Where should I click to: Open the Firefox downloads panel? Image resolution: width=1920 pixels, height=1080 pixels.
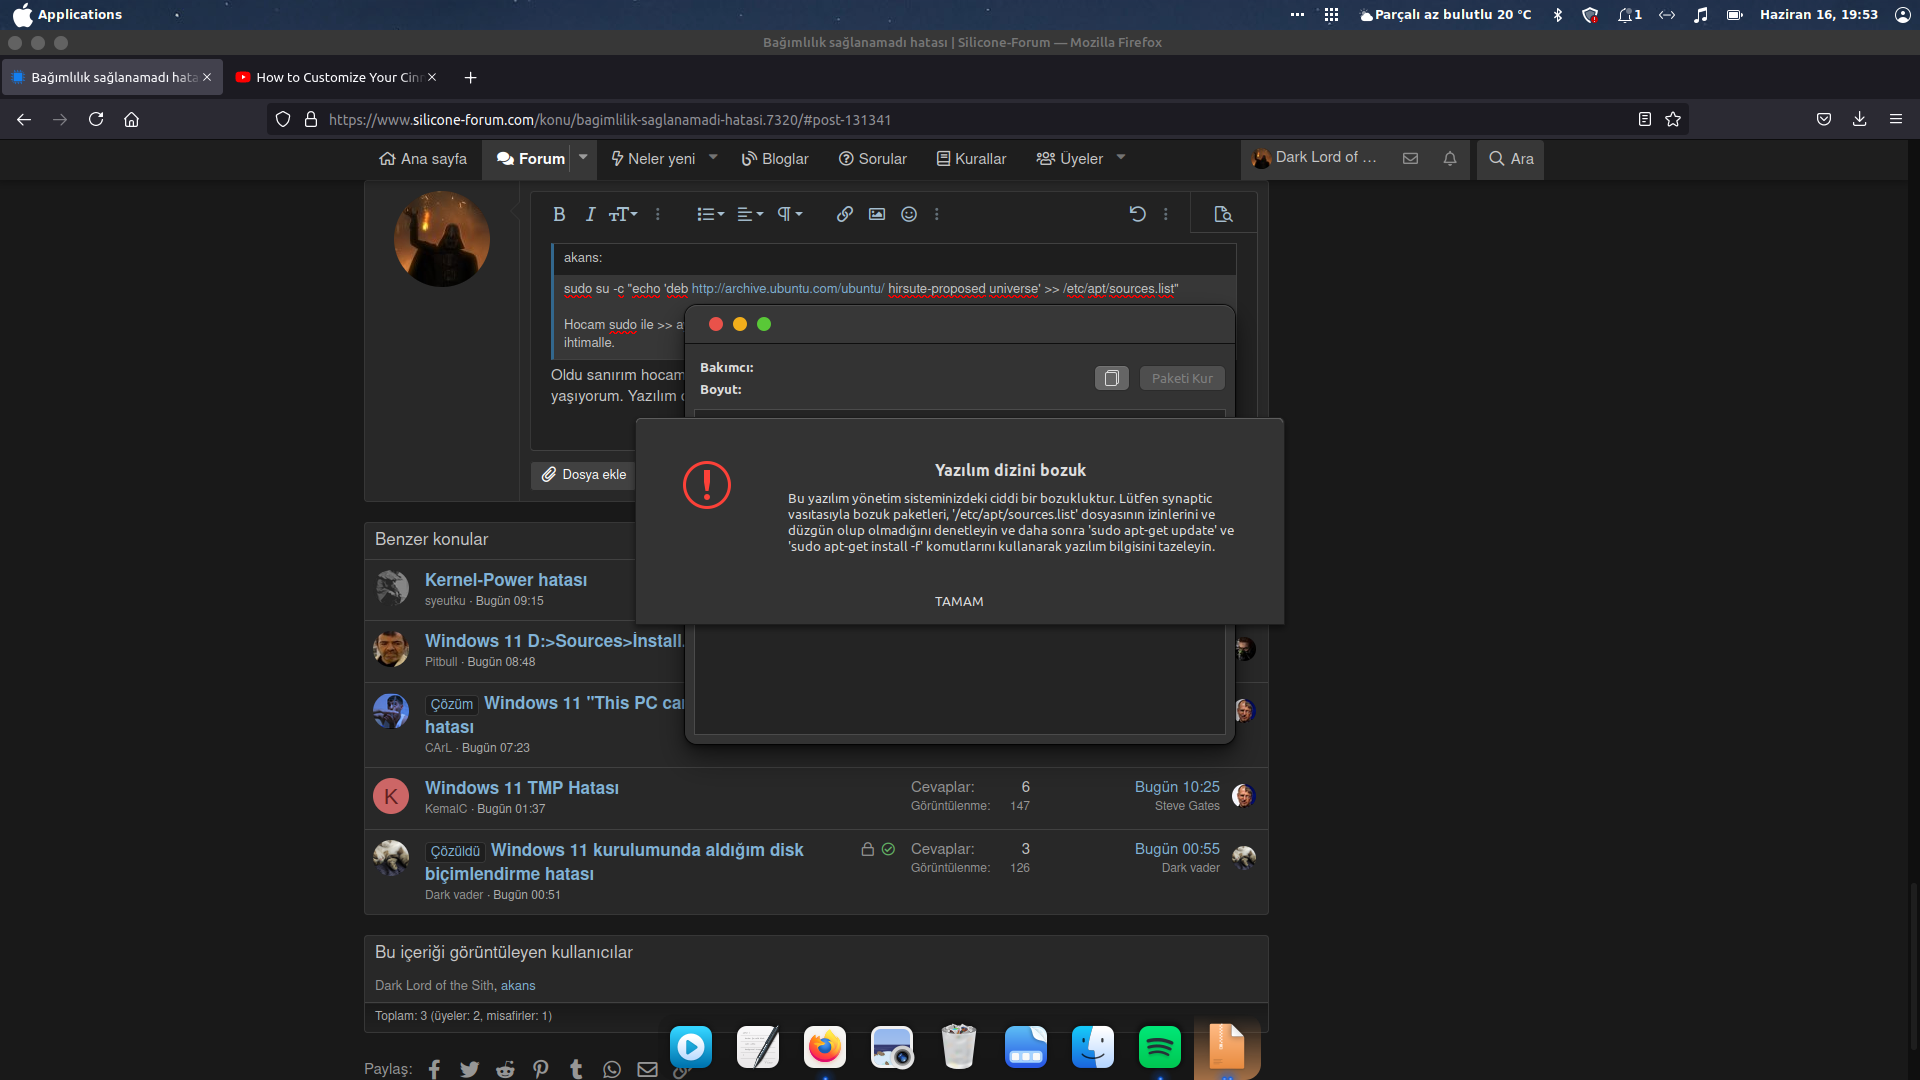point(1859,119)
